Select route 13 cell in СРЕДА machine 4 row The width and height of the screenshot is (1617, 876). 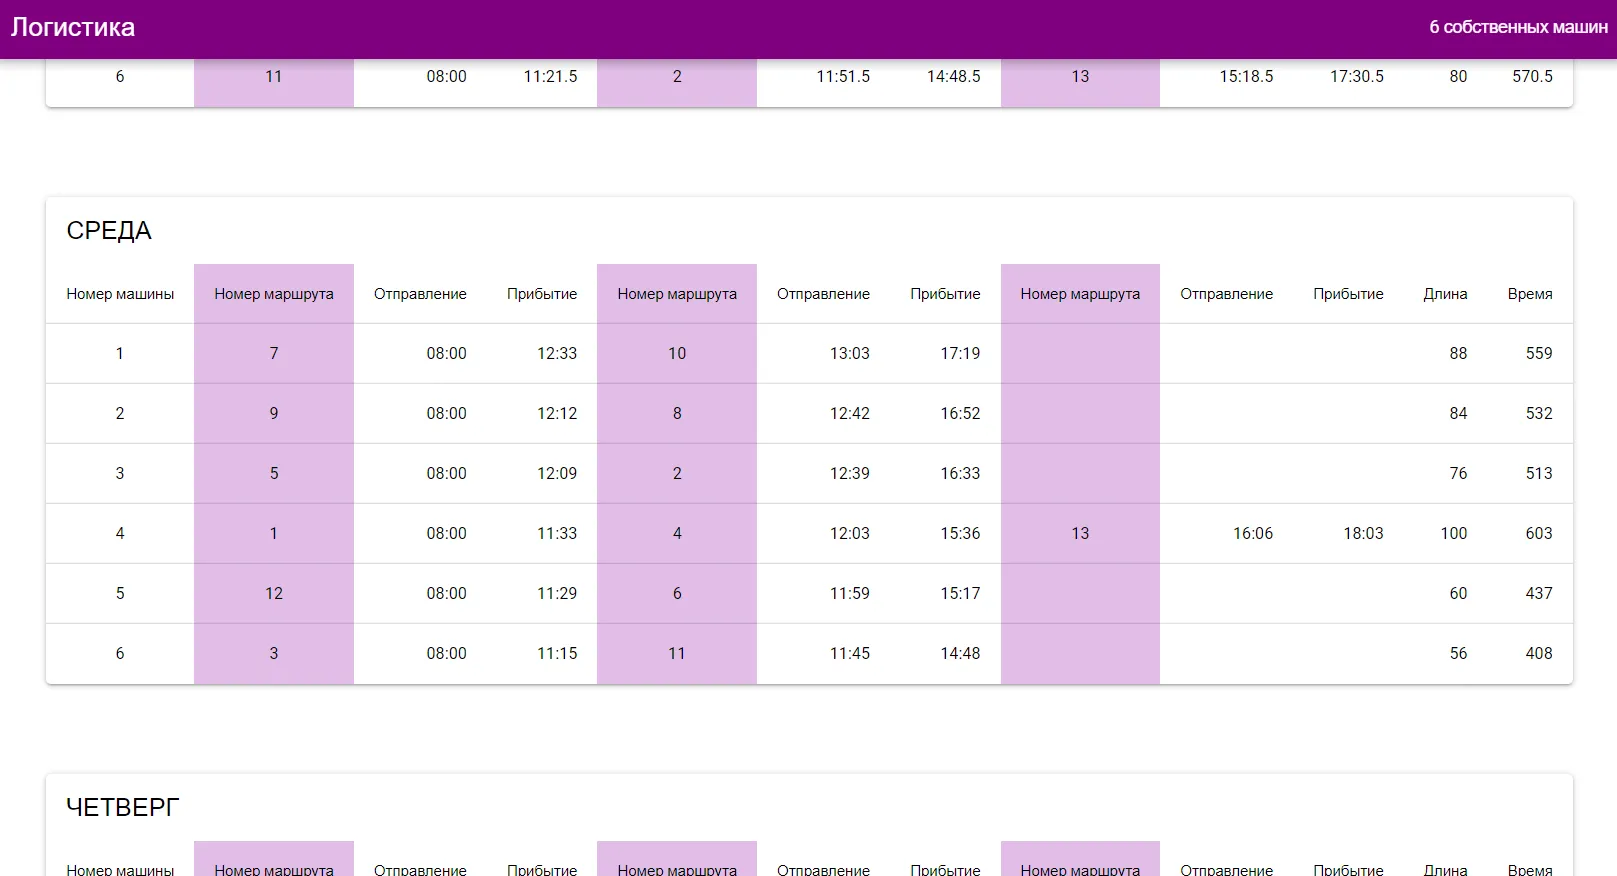[x=1080, y=534]
